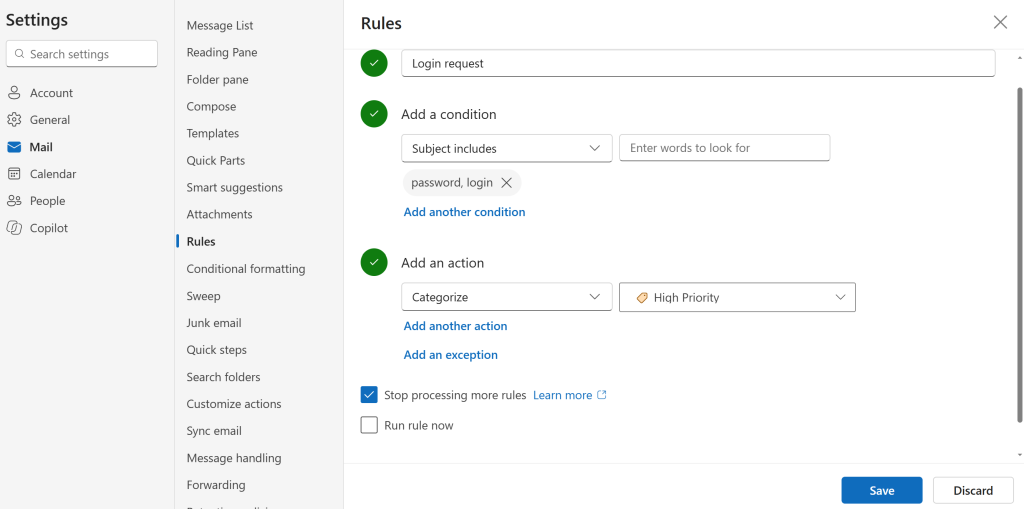1024x509 pixels.
Task: Open Search folders settings
Action: pyautogui.click(x=223, y=377)
